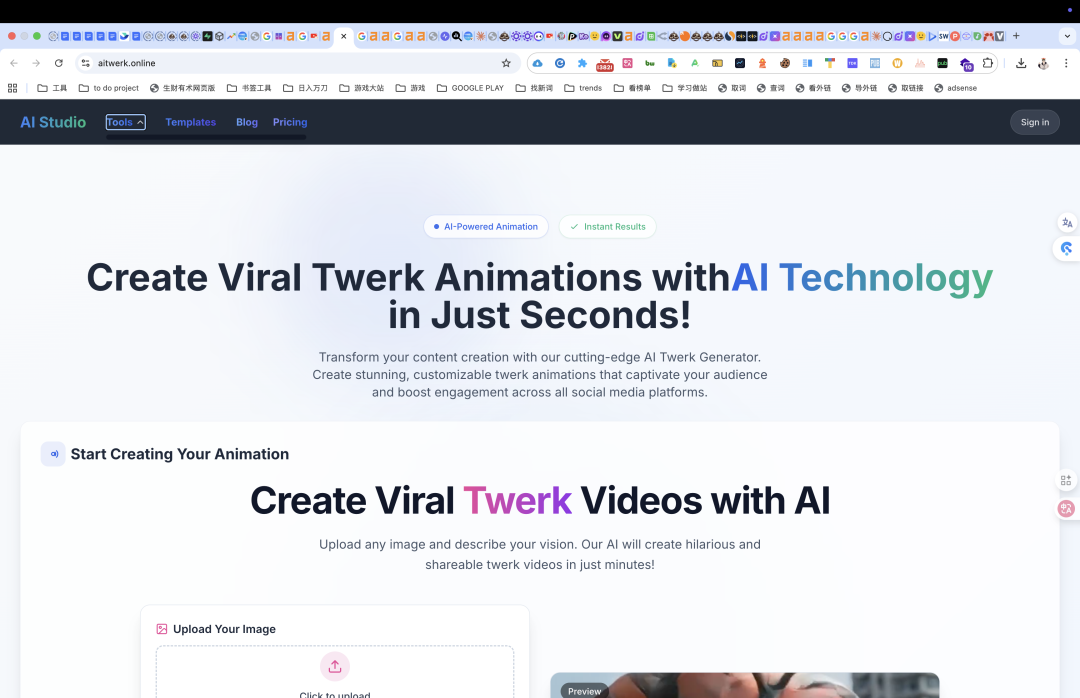Screen dimensions: 1080x698
Task: Go to the Templates nav item
Action: click(x=191, y=122)
